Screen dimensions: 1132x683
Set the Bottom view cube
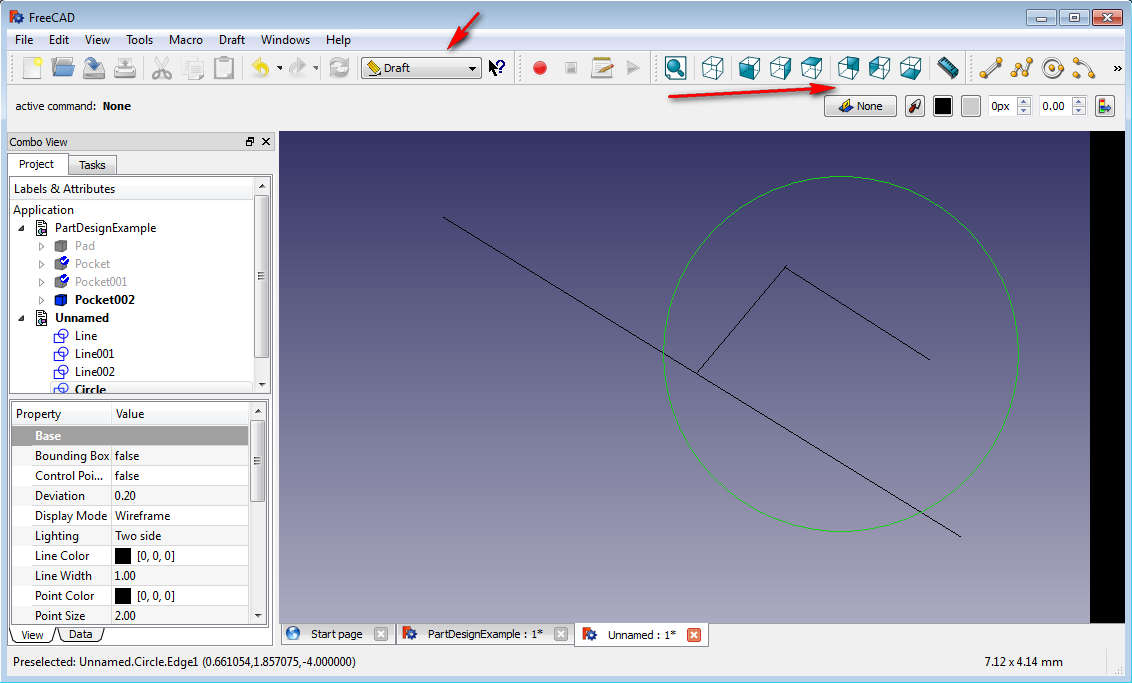[910, 68]
